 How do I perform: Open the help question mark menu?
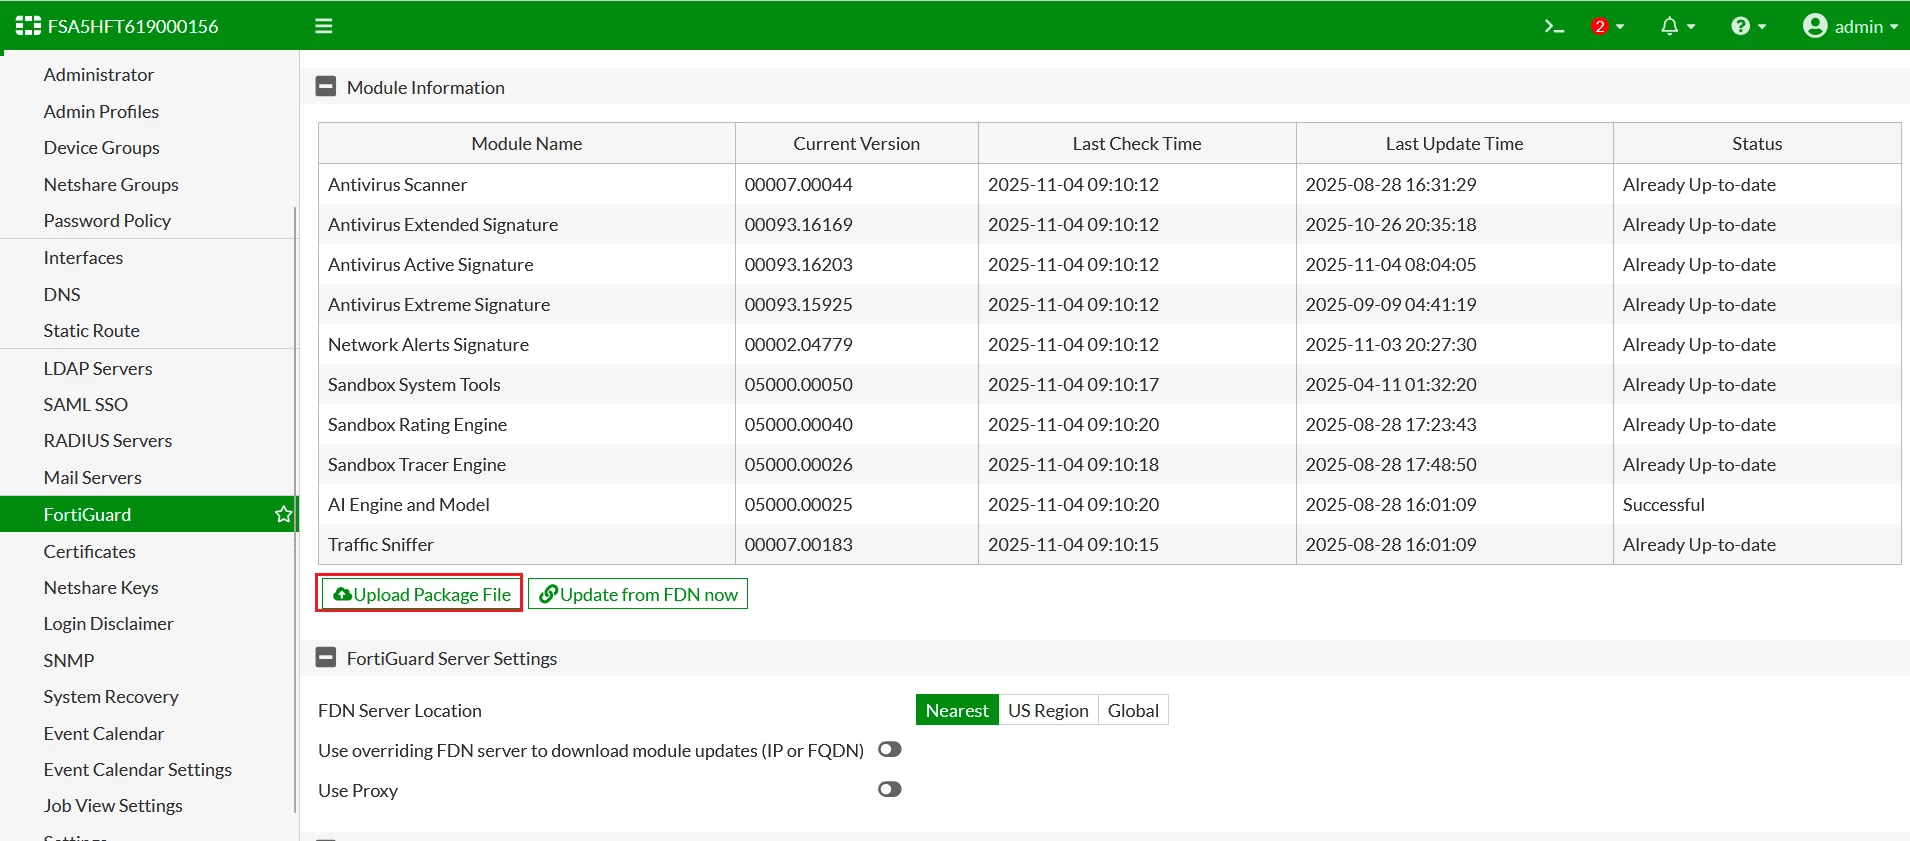(x=1749, y=26)
